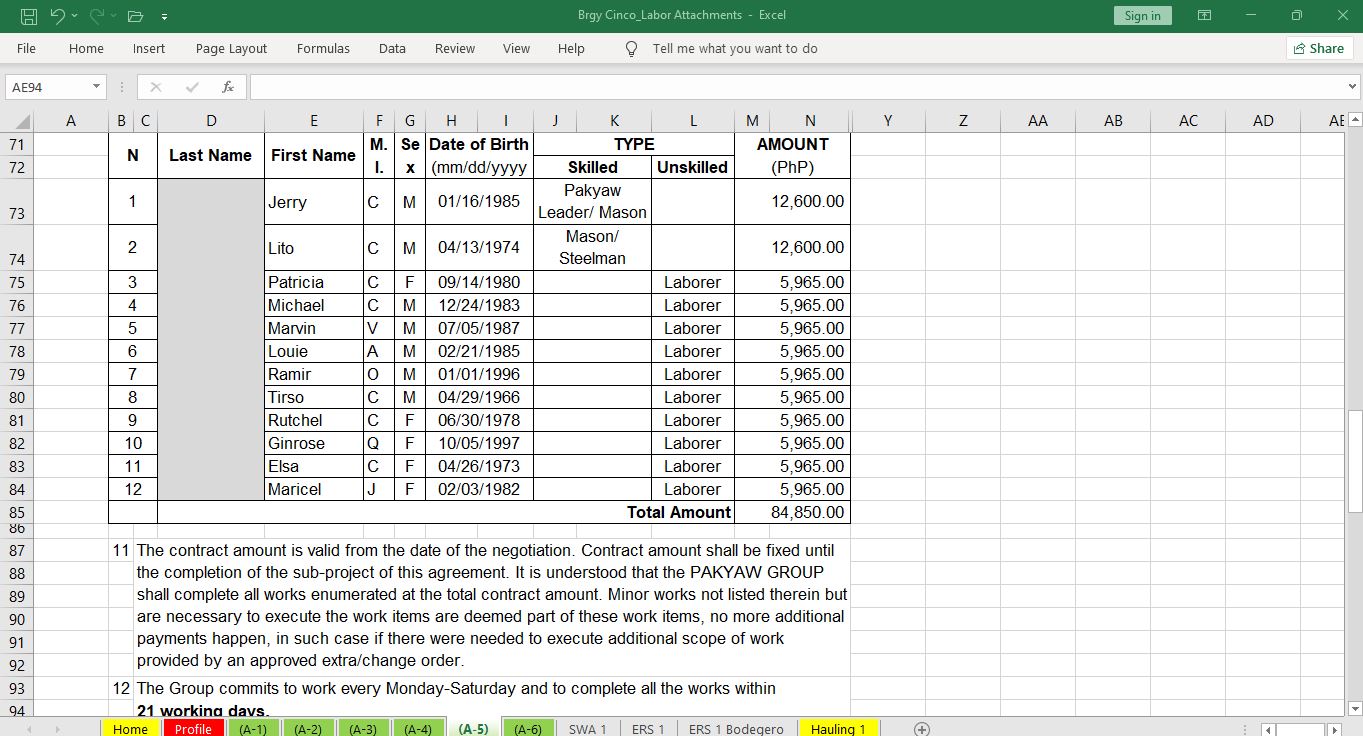
Task: Open the Profile sheet tab
Action: 193,729
